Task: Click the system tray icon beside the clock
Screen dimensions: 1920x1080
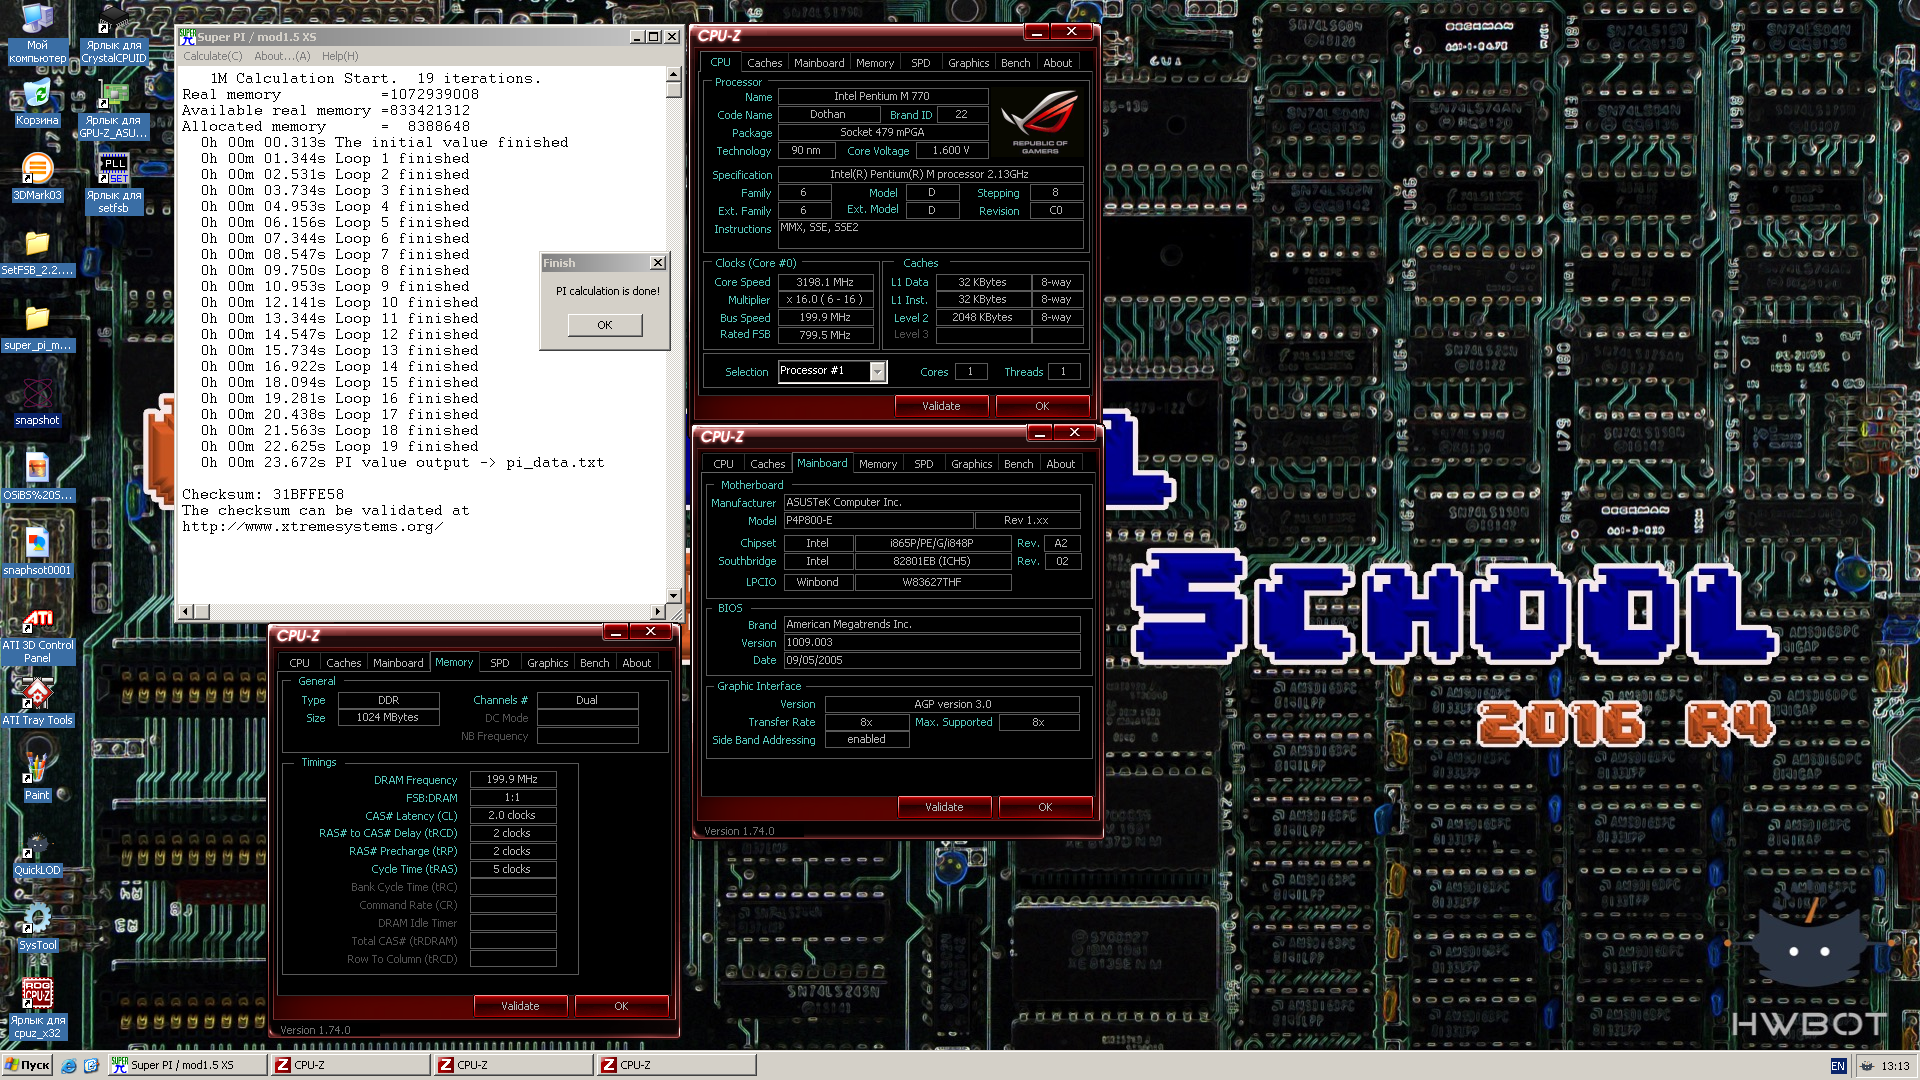Action: click(x=1866, y=1066)
